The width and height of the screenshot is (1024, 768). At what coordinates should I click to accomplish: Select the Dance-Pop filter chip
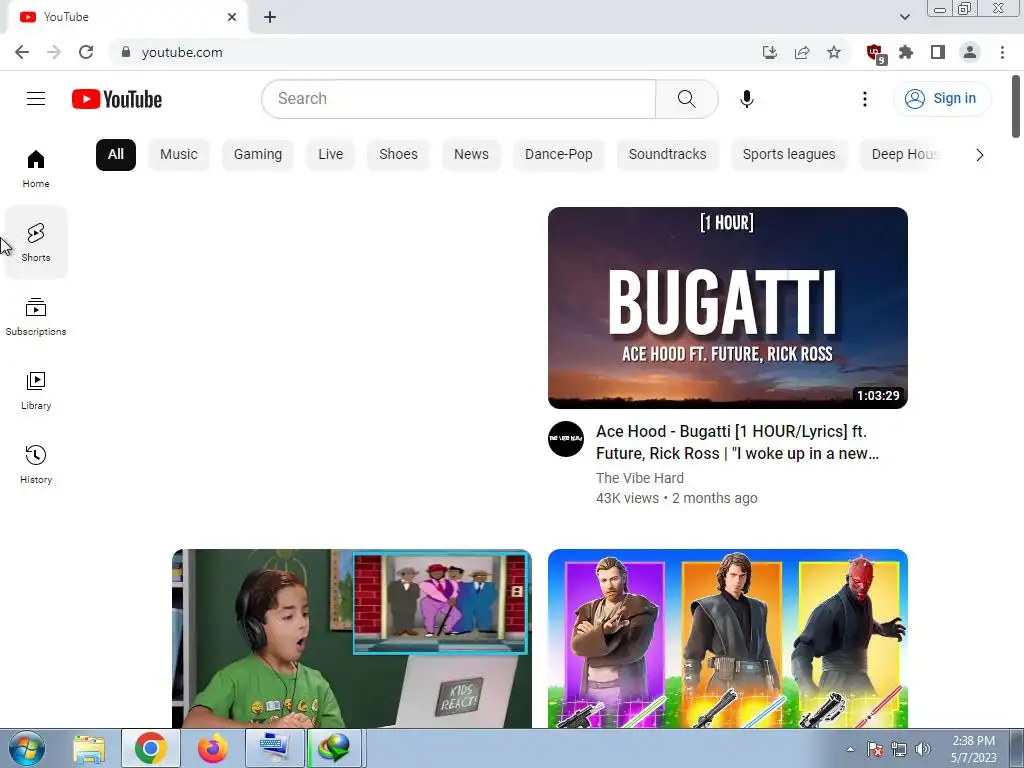tap(558, 155)
